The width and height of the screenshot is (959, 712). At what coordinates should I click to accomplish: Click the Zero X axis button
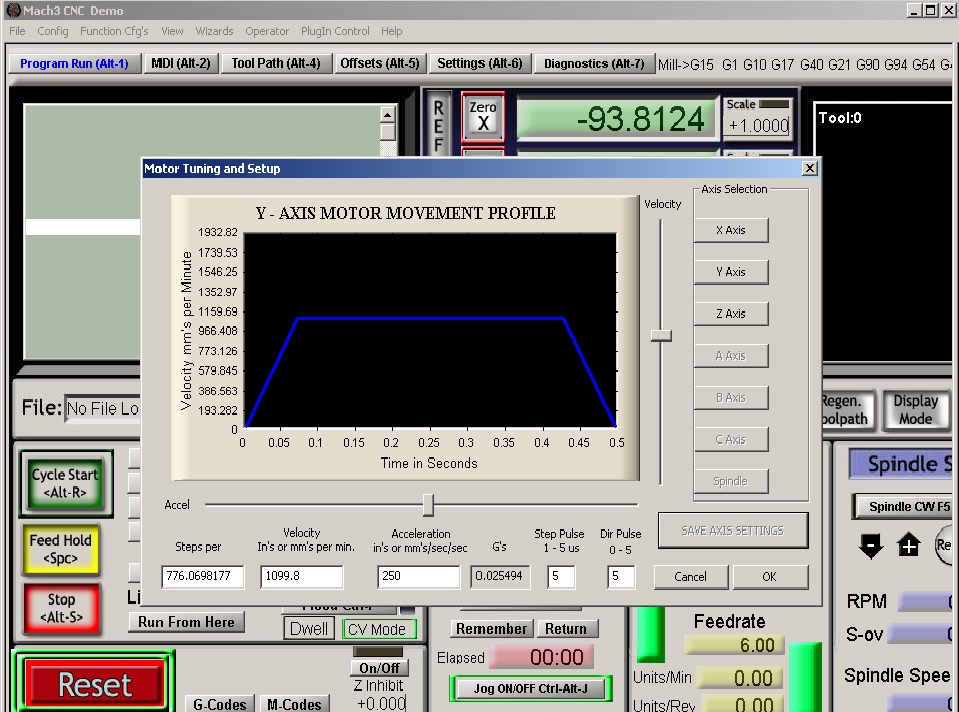483,116
